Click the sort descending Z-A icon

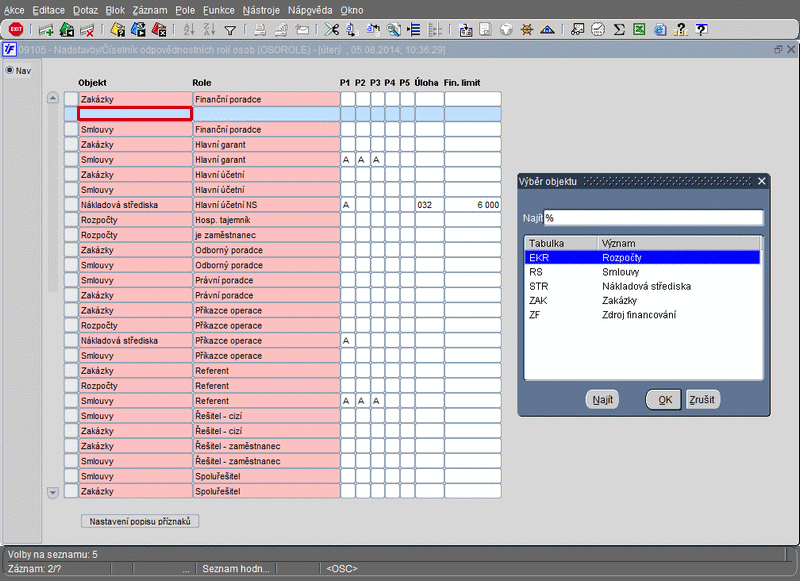pyautogui.click(x=209, y=30)
